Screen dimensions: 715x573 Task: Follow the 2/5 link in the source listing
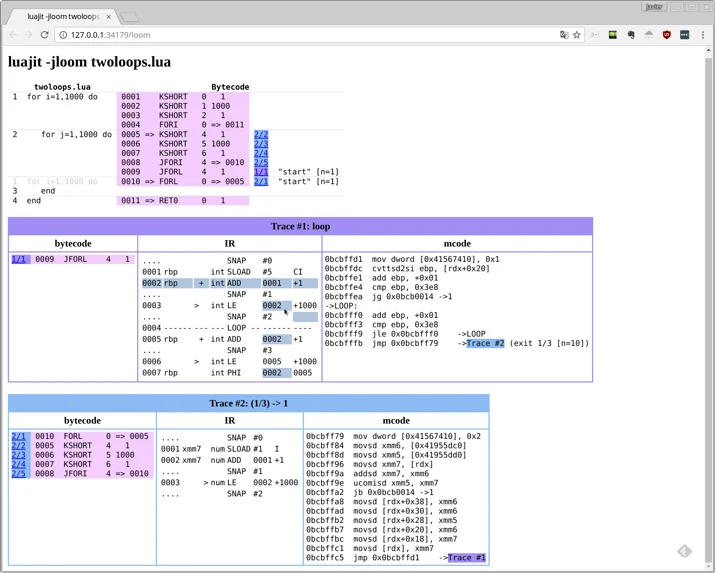tap(261, 162)
